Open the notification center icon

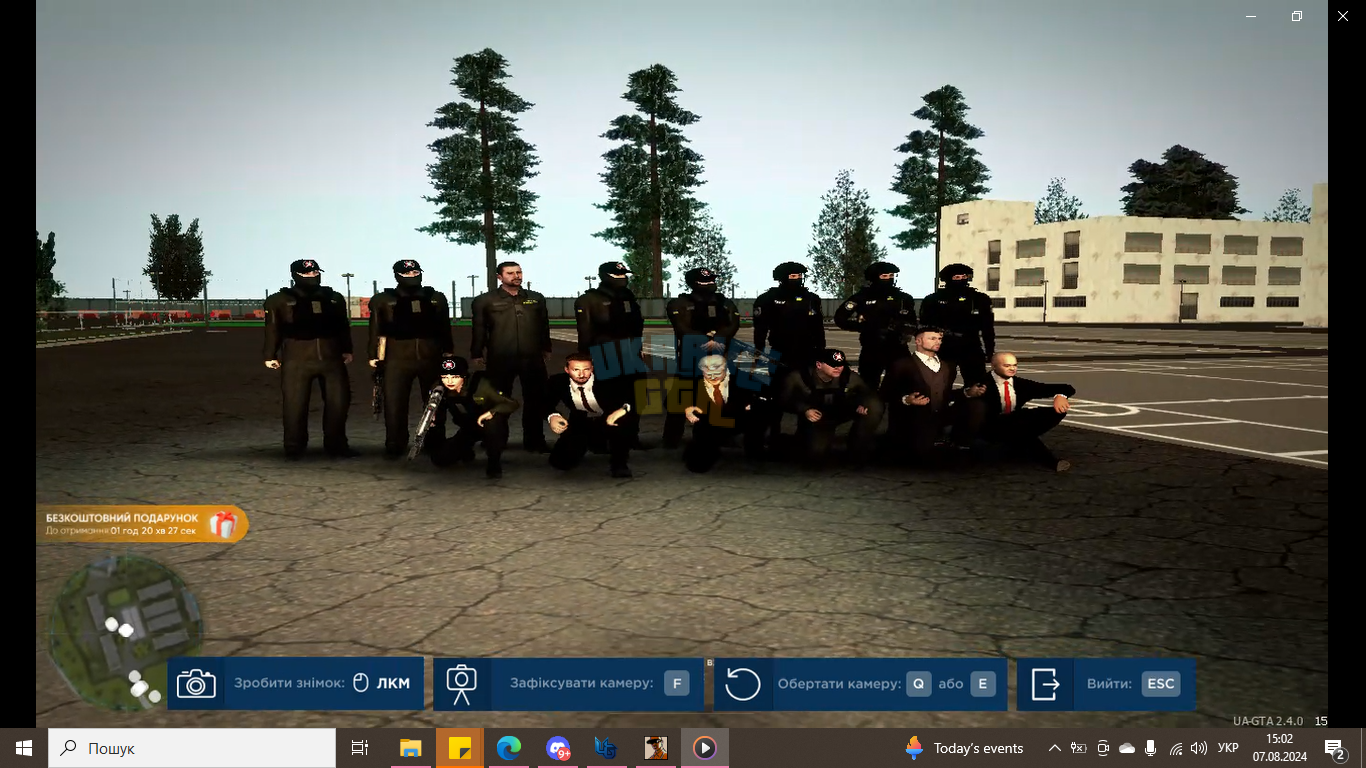(1335, 748)
